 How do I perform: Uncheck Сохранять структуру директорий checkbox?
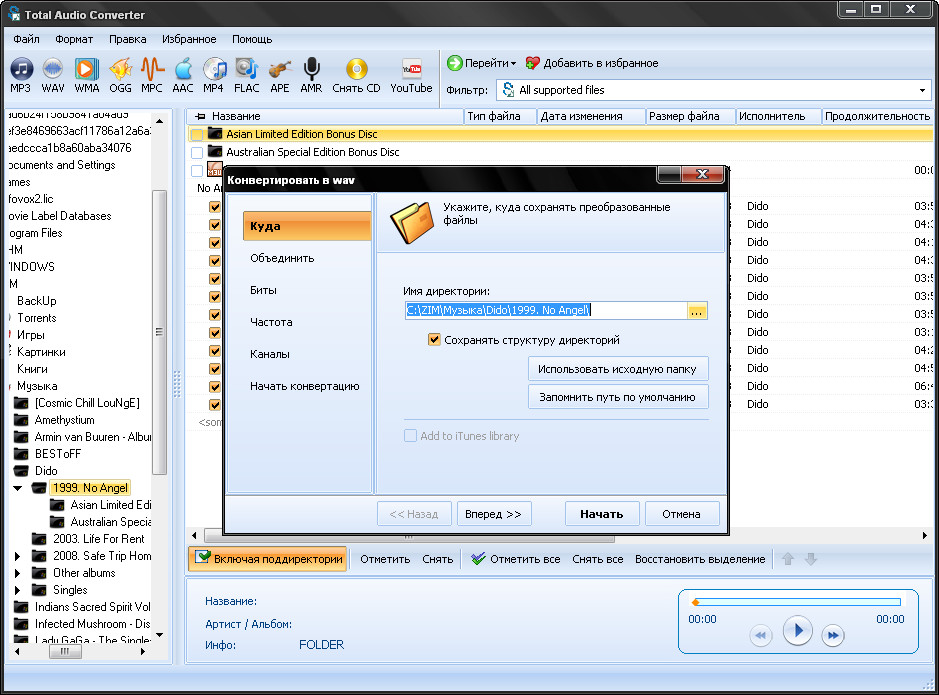click(434, 340)
